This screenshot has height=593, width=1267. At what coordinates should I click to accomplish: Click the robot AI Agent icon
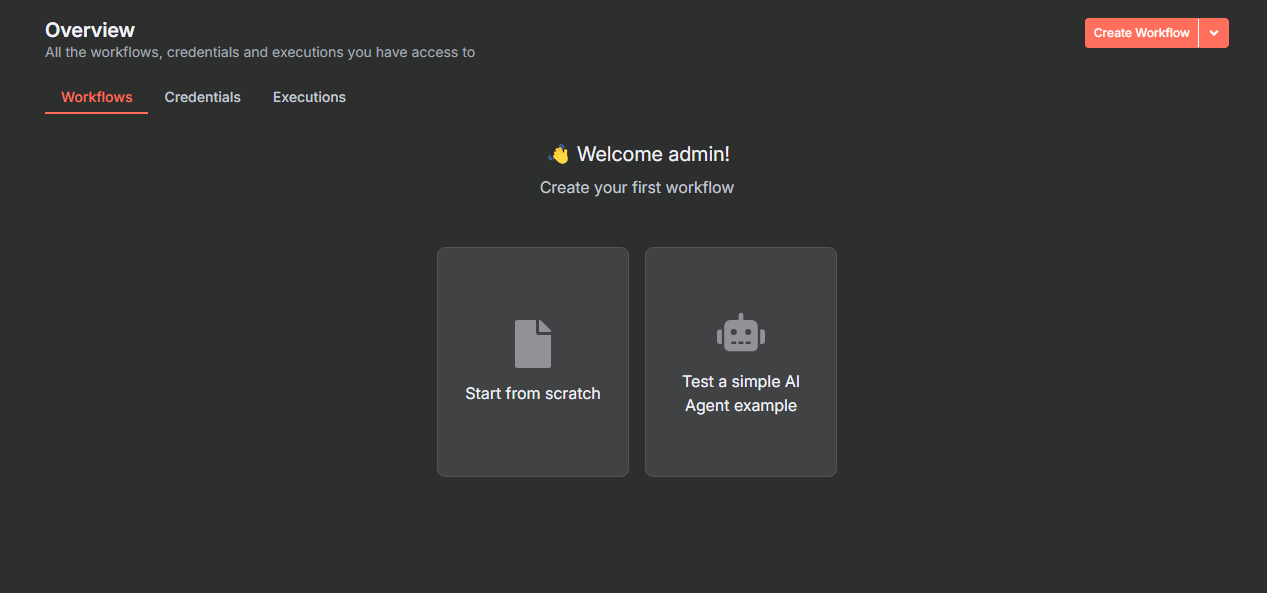click(x=741, y=333)
